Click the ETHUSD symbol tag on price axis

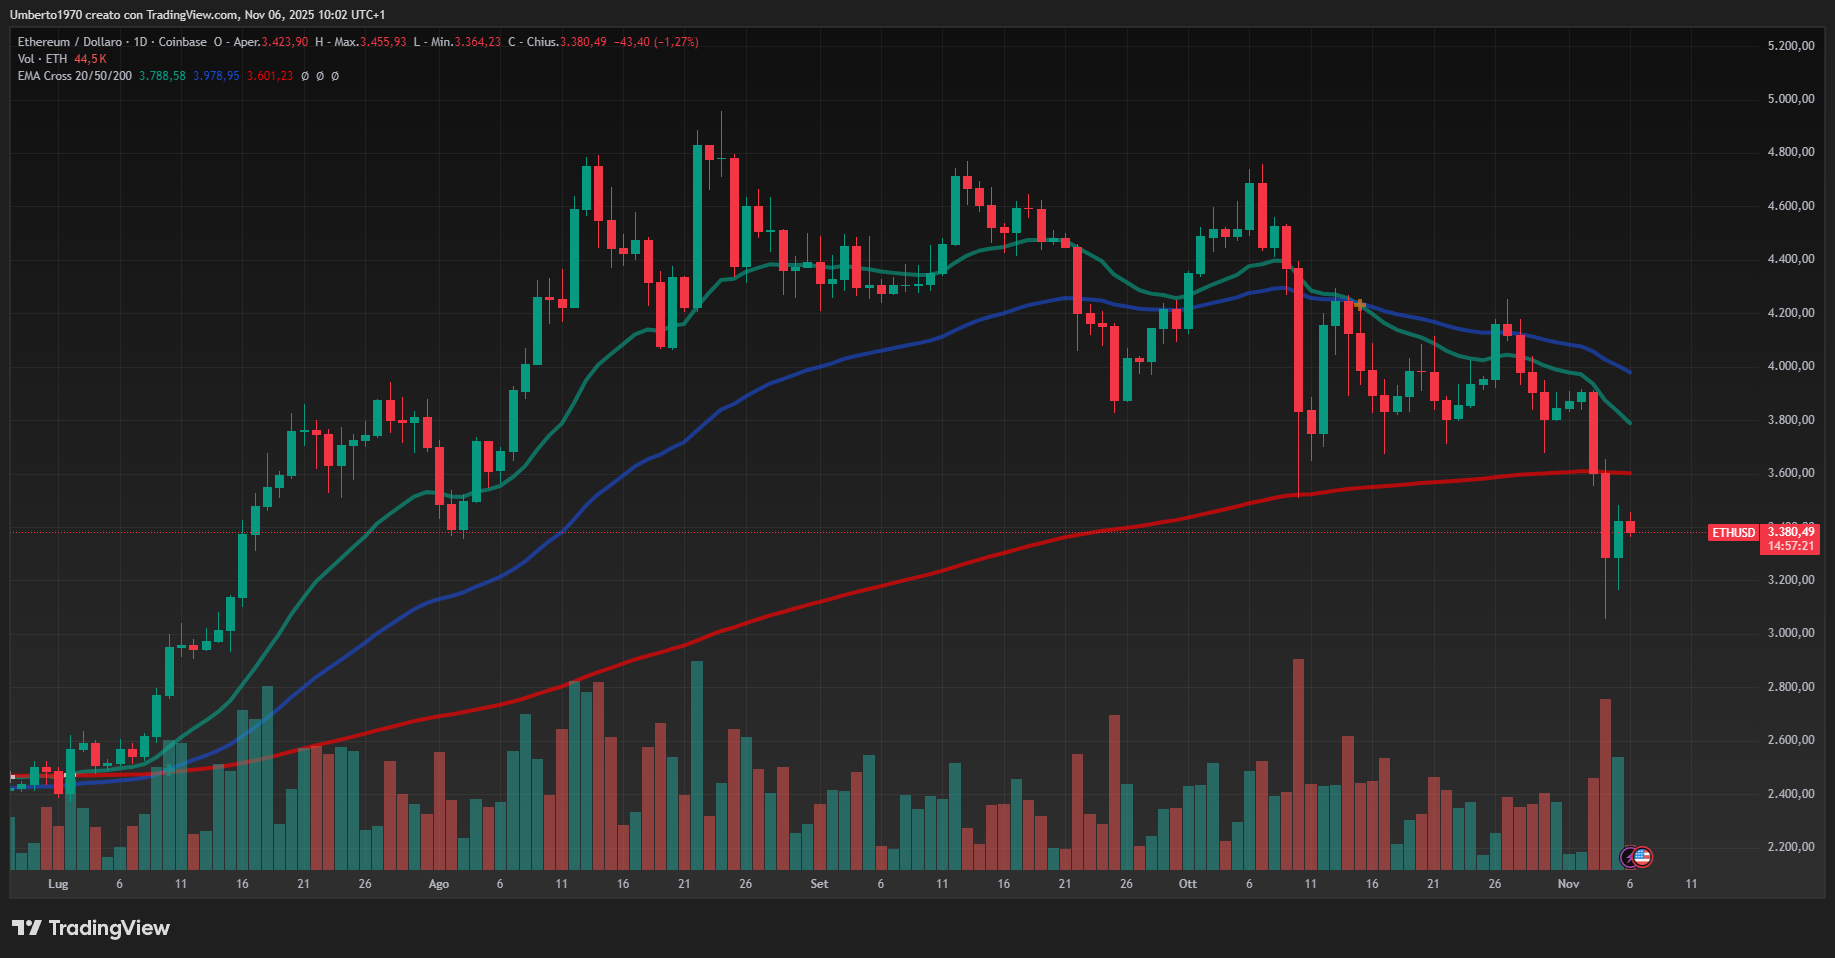click(x=1733, y=533)
